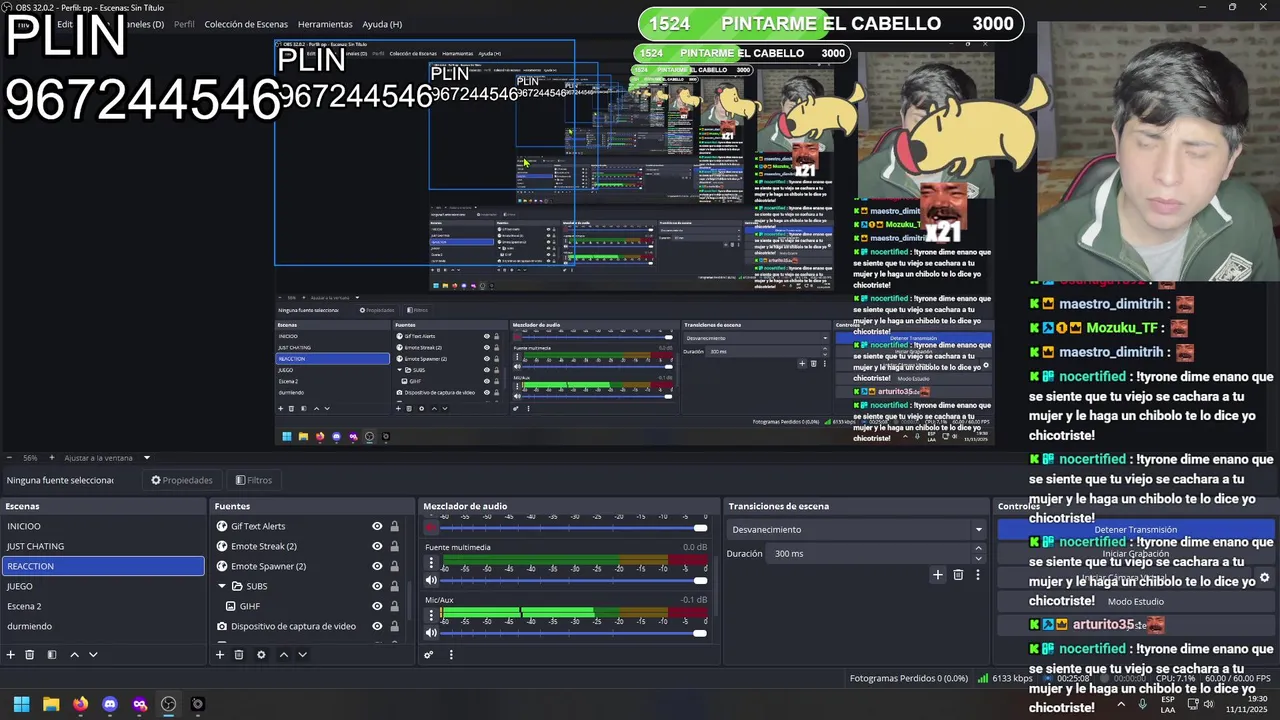This screenshot has height=720, width=1280.
Task: Open Colección de Escenas menu
Action: coord(246,24)
